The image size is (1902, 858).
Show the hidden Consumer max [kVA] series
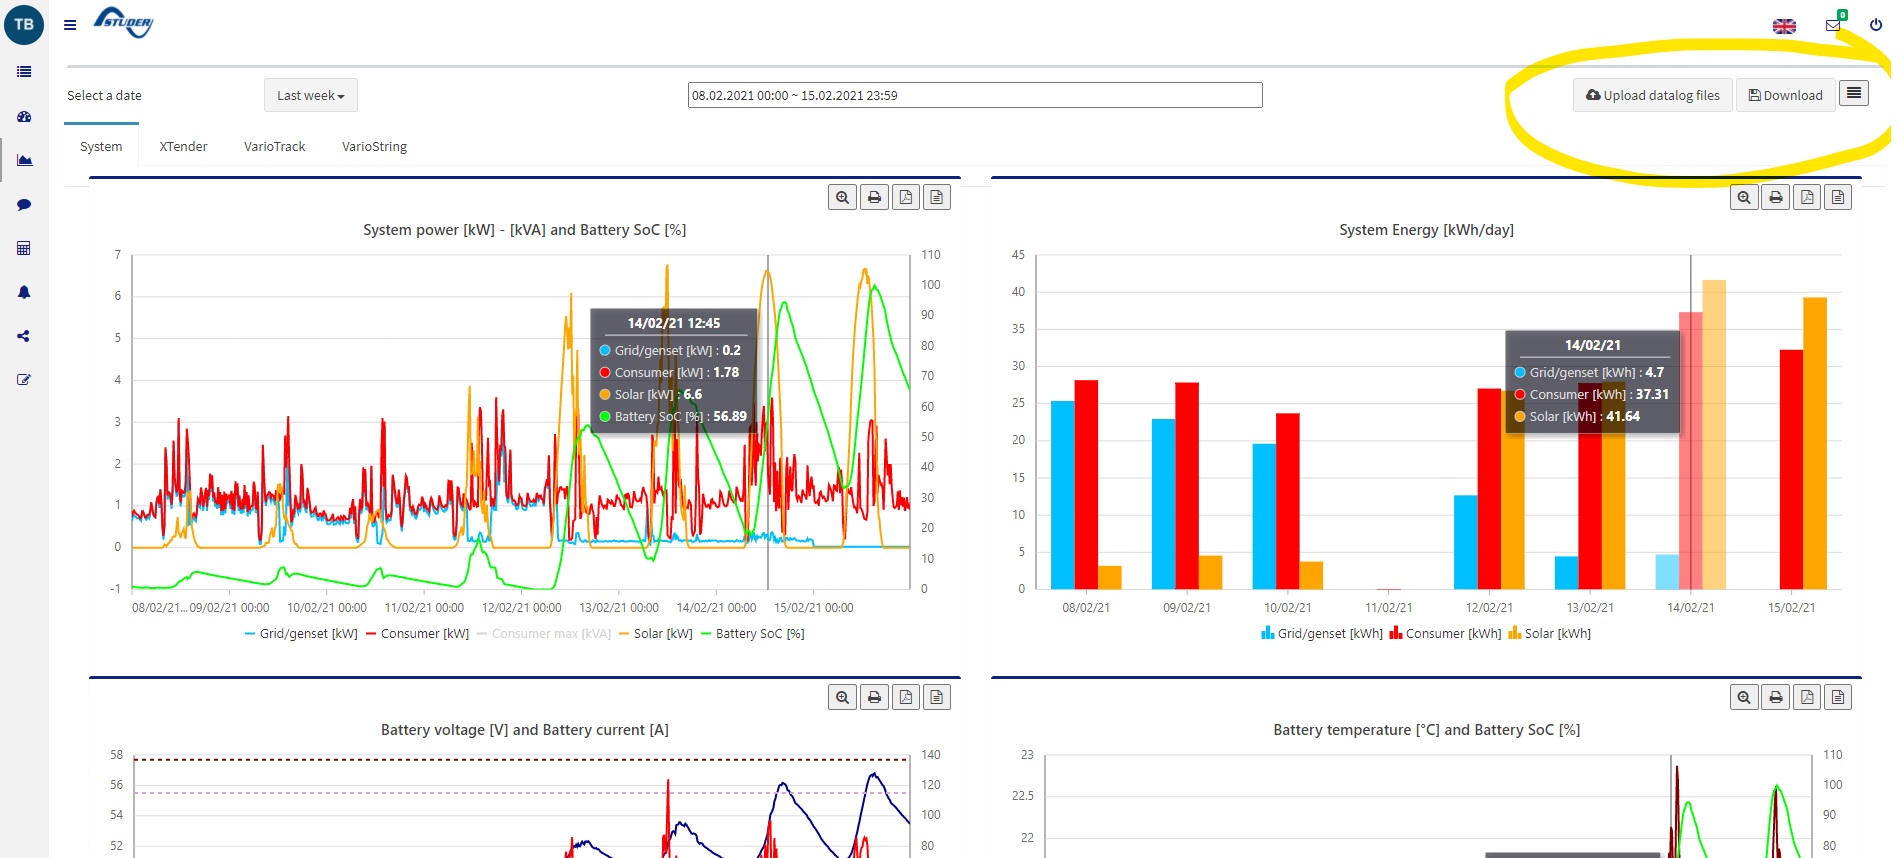pyautogui.click(x=550, y=634)
